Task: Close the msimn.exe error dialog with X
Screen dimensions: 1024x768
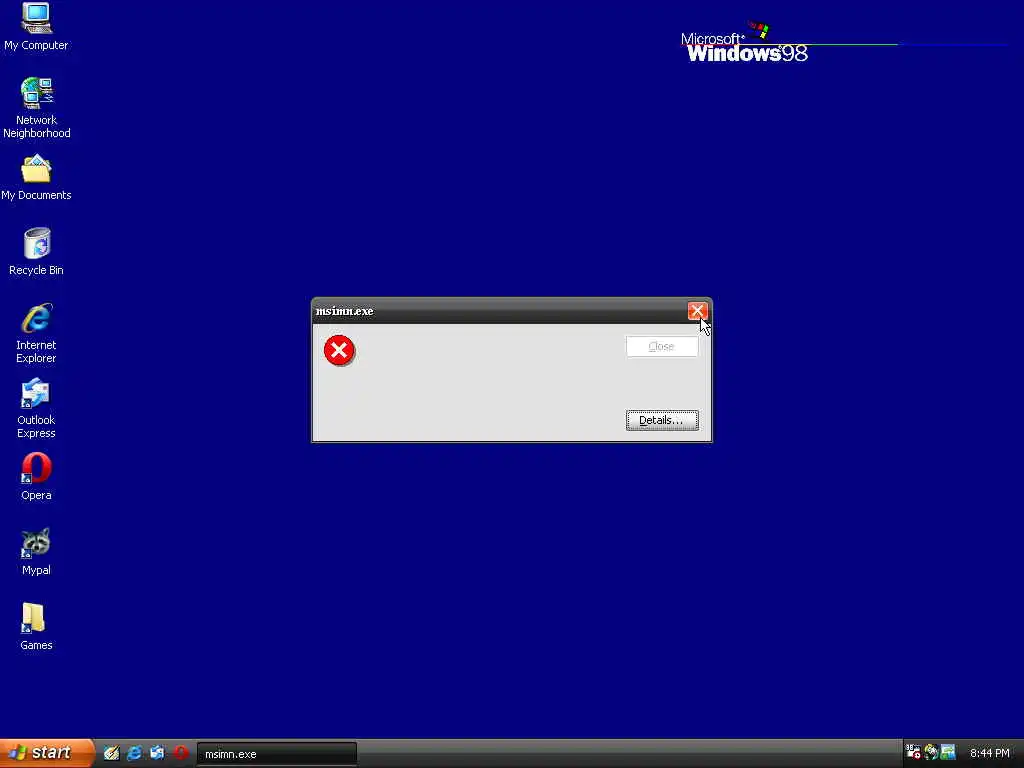Action: point(697,311)
